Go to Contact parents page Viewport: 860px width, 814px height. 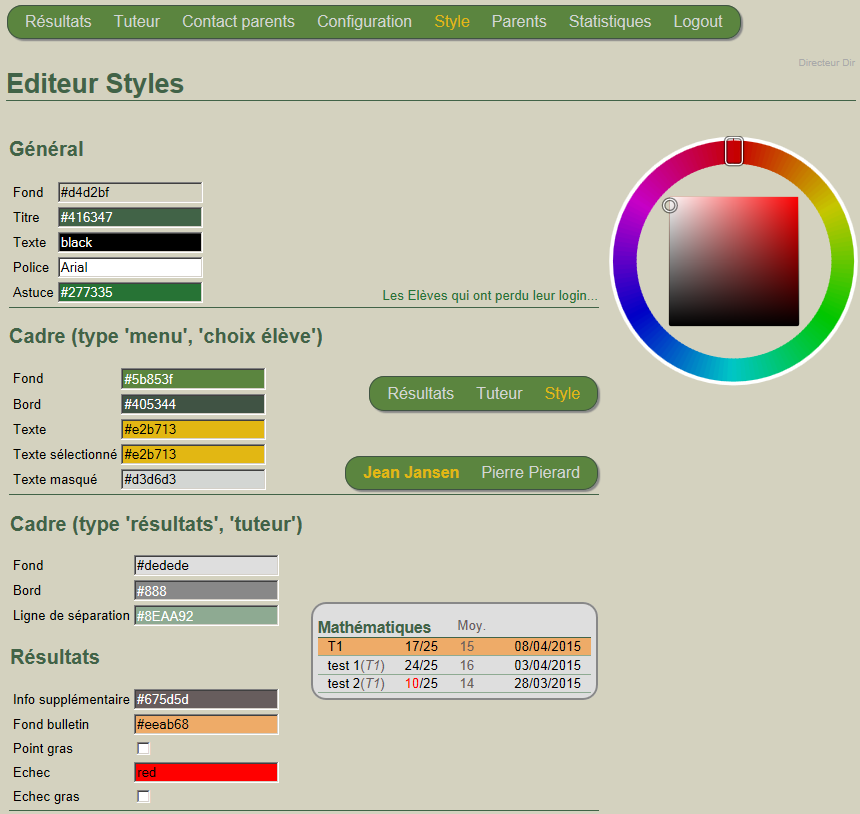[x=238, y=21]
